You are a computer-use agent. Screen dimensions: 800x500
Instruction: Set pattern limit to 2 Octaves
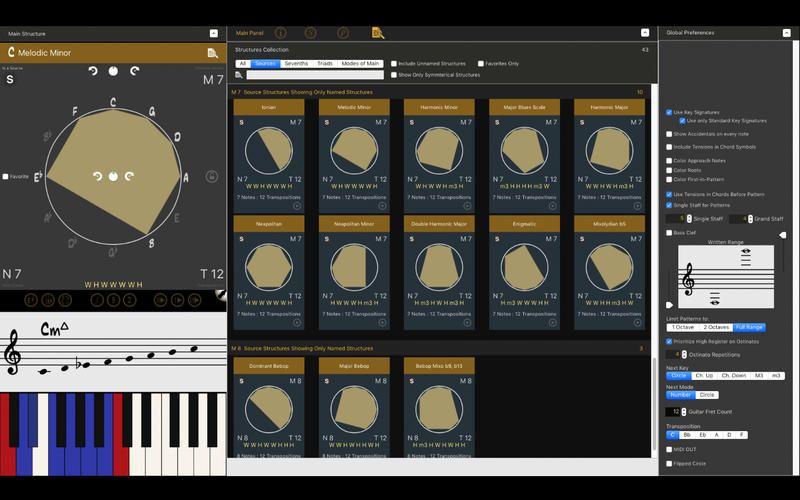click(x=716, y=327)
